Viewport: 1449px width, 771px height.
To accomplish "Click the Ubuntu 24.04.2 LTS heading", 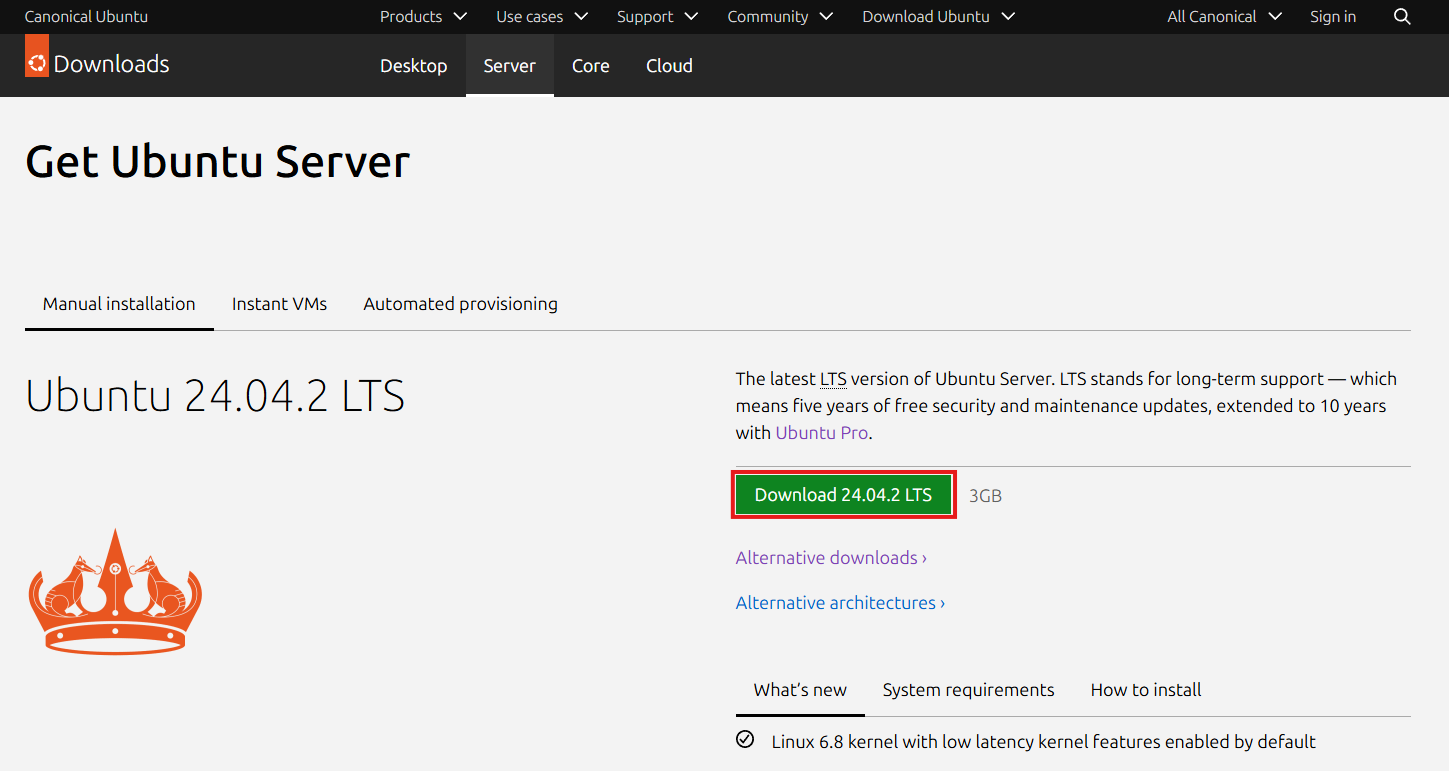I will [215, 396].
